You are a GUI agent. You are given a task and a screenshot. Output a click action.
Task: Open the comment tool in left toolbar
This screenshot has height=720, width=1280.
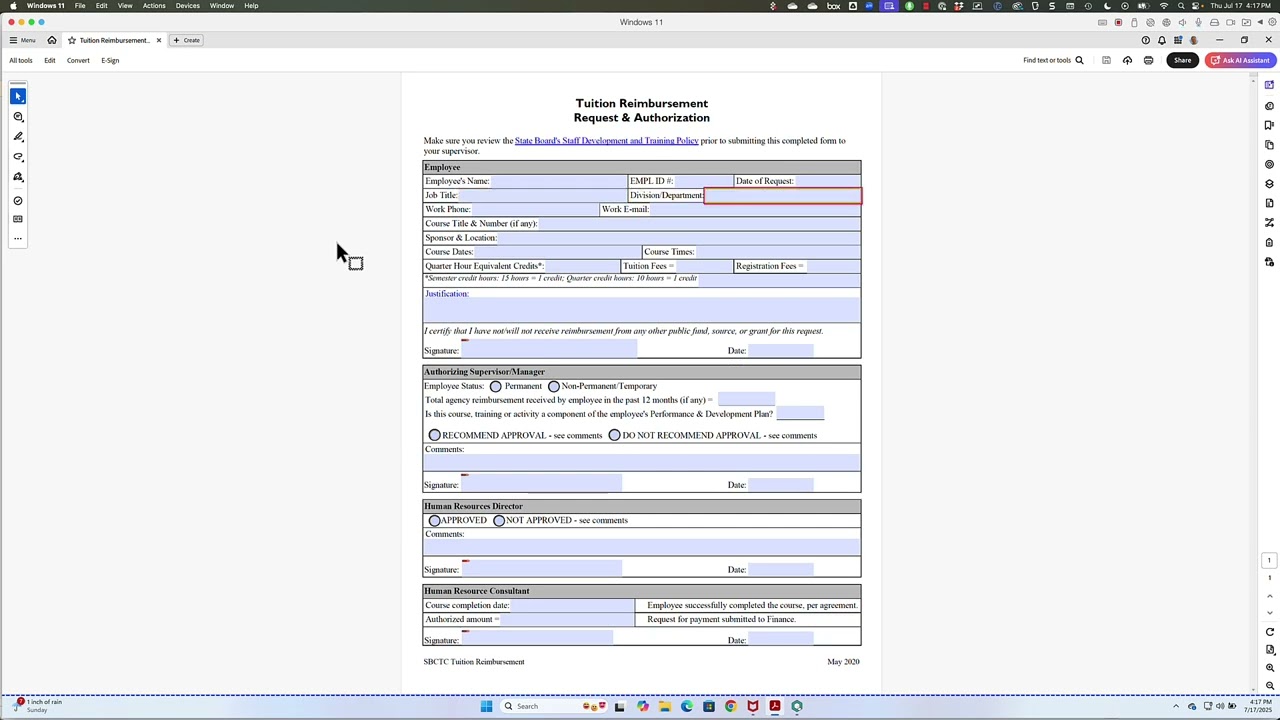point(18,116)
